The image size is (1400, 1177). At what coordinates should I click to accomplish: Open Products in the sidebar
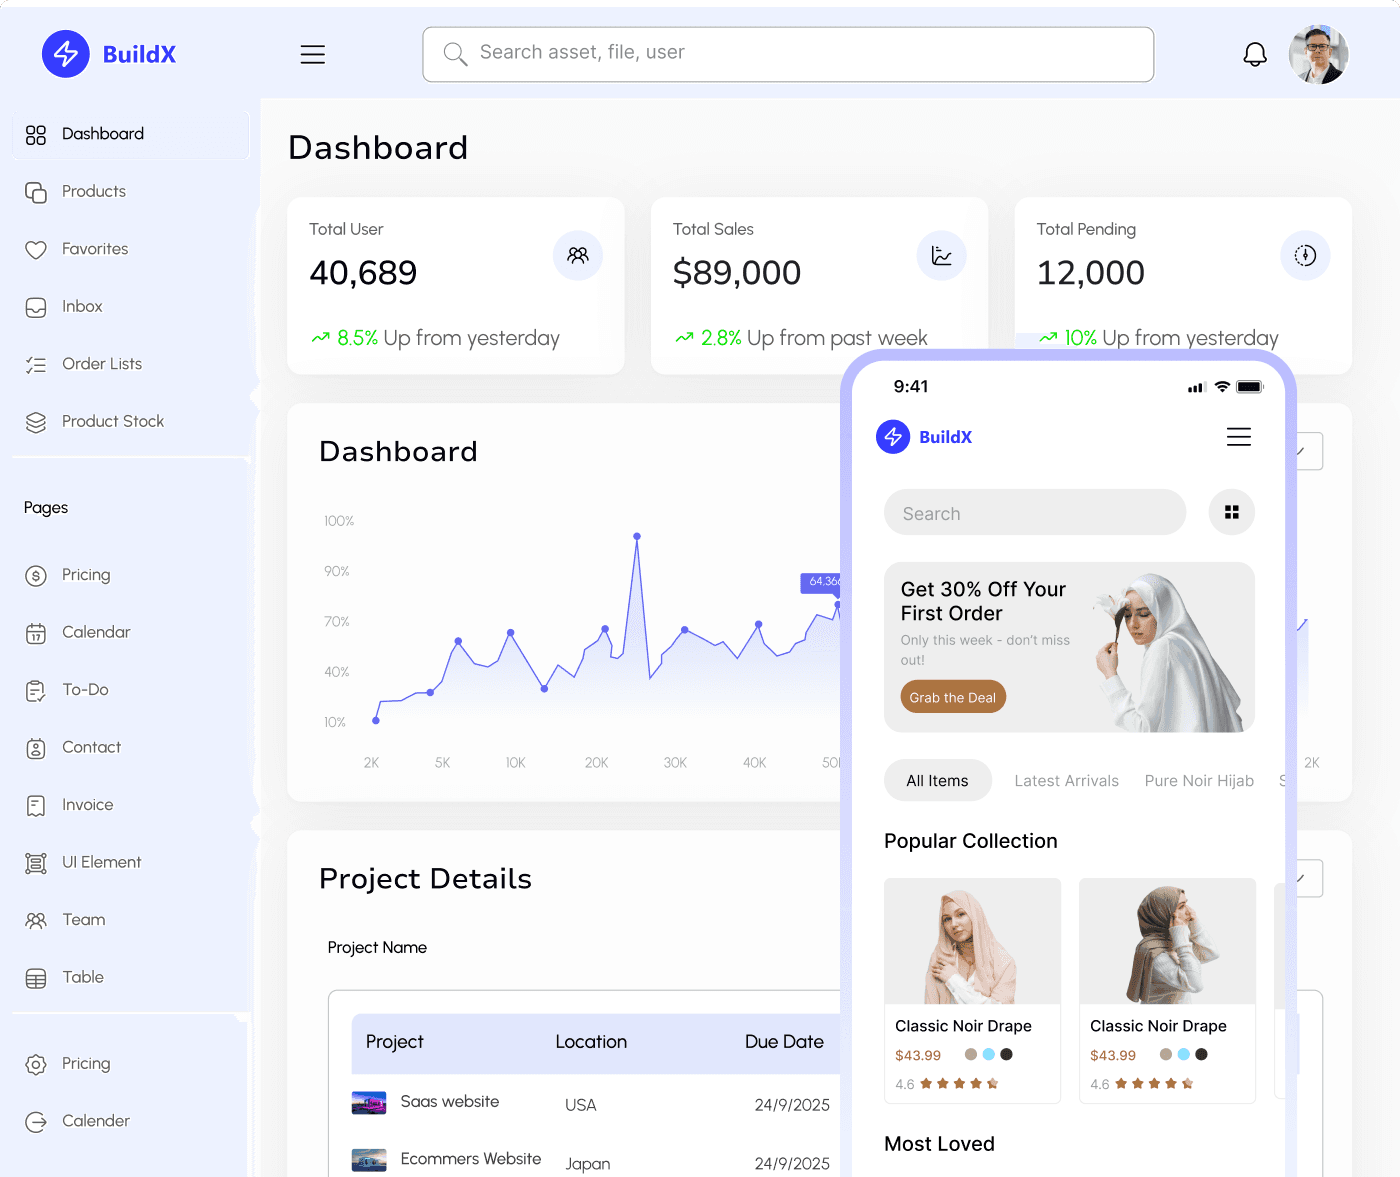(x=94, y=192)
